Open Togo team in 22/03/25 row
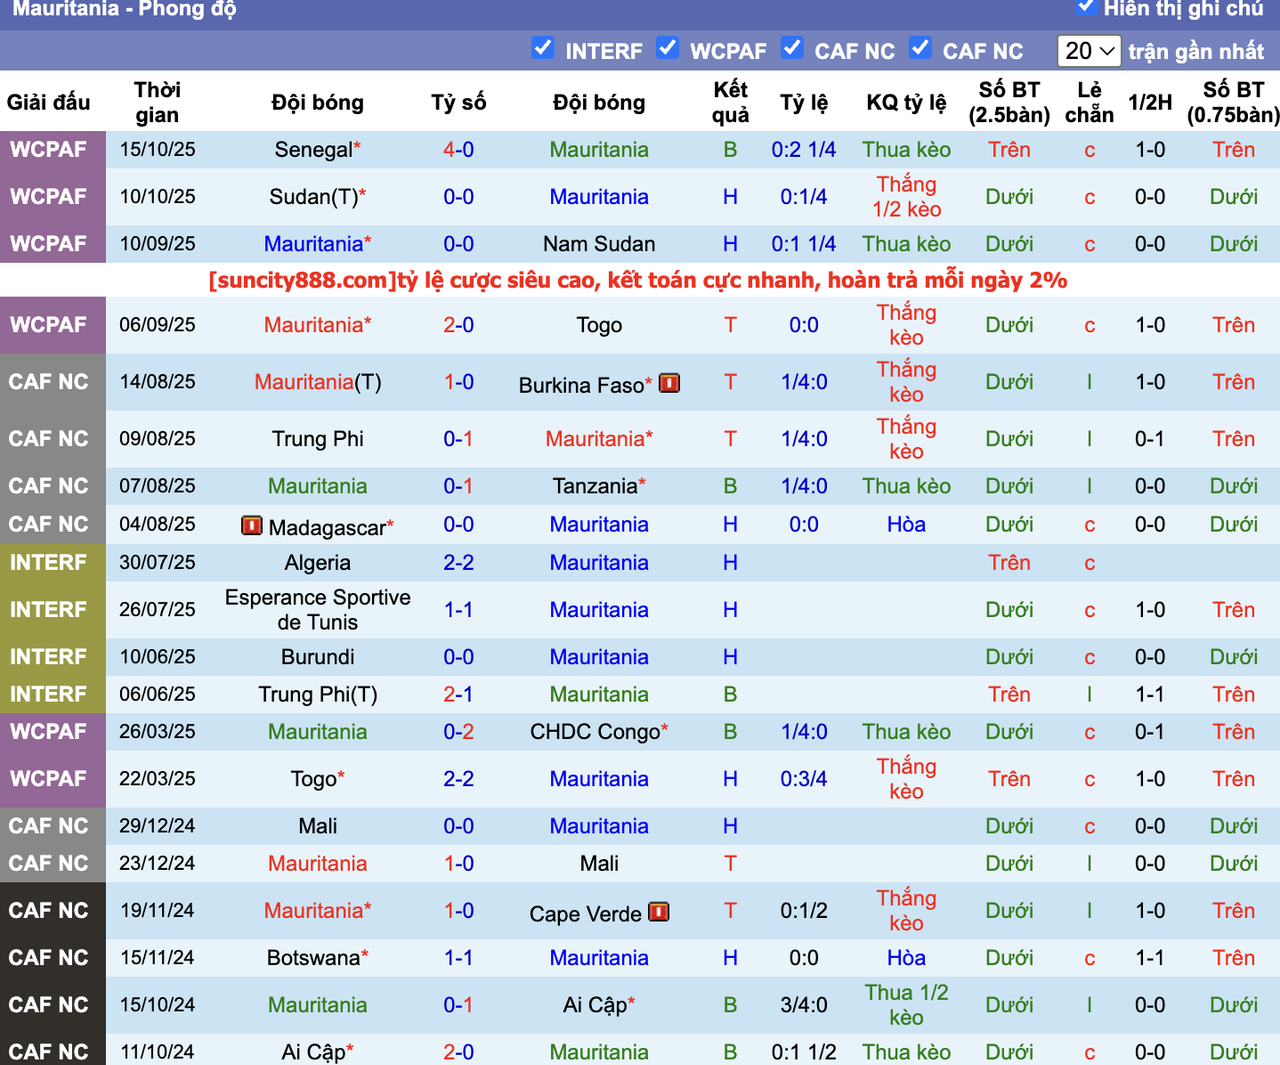The image size is (1280, 1065). pos(314,779)
